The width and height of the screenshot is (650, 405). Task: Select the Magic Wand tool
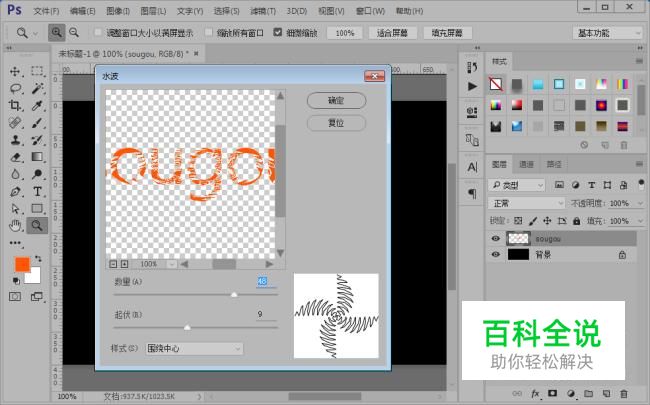pos(37,88)
